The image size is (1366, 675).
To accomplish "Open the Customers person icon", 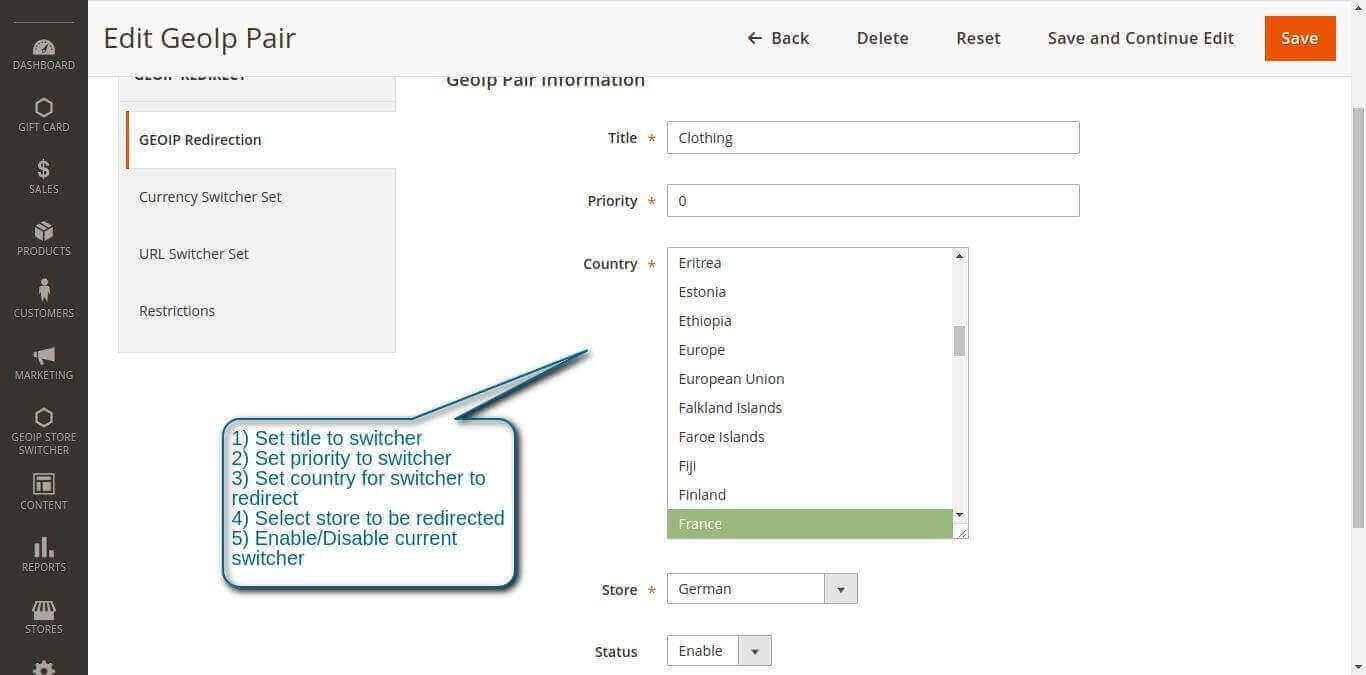I will (x=44, y=292).
